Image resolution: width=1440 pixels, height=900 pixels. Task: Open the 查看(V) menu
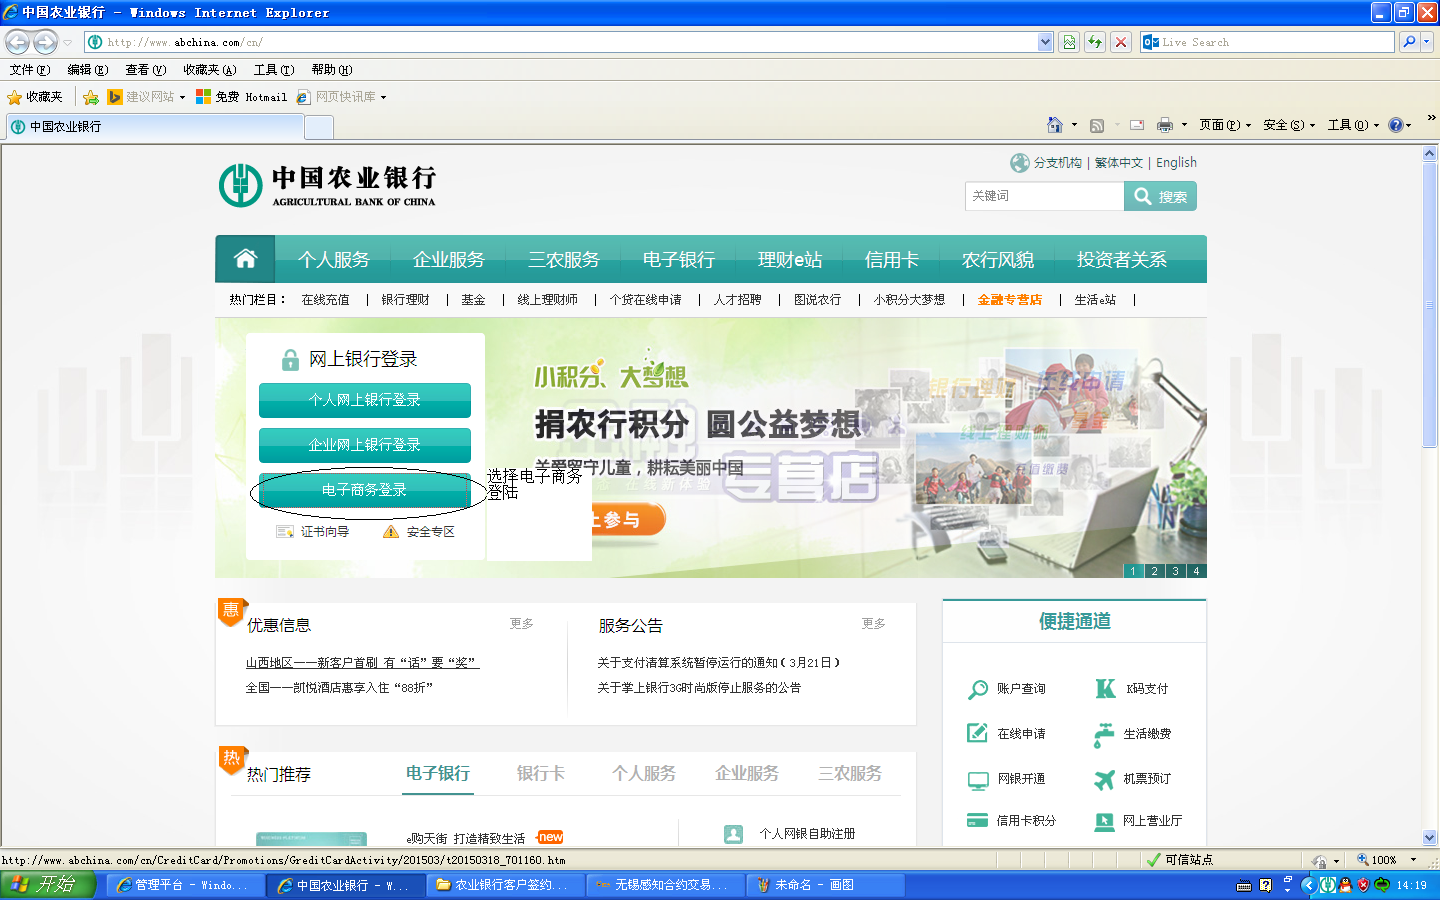pos(145,70)
